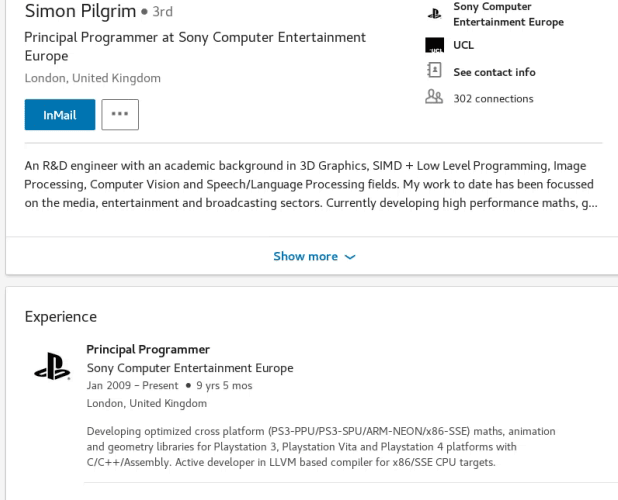Screen dimensions: 618x500
Task: Send an InMail to Simon Pilgrim
Action: pos(60,115)
